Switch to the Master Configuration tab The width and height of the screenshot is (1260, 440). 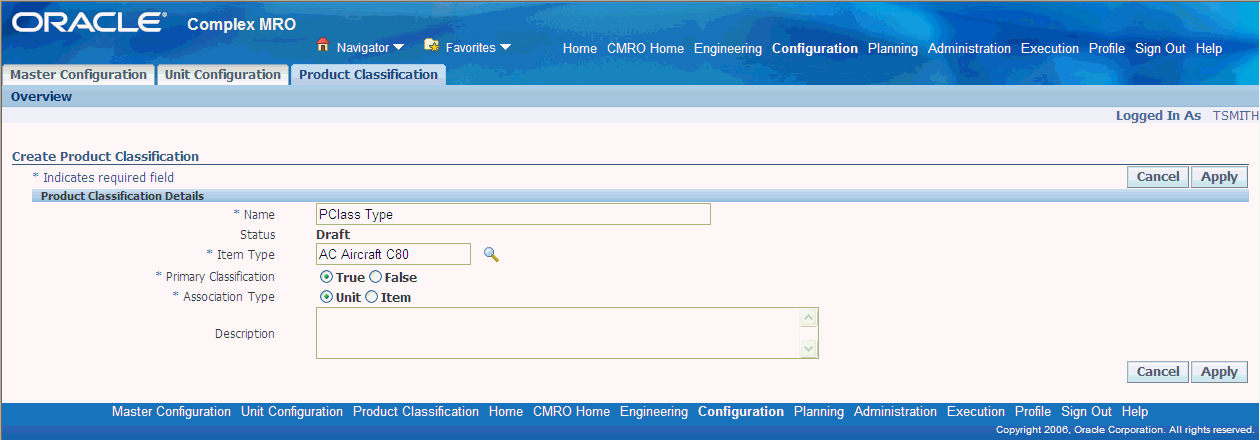tap(78, 75)
